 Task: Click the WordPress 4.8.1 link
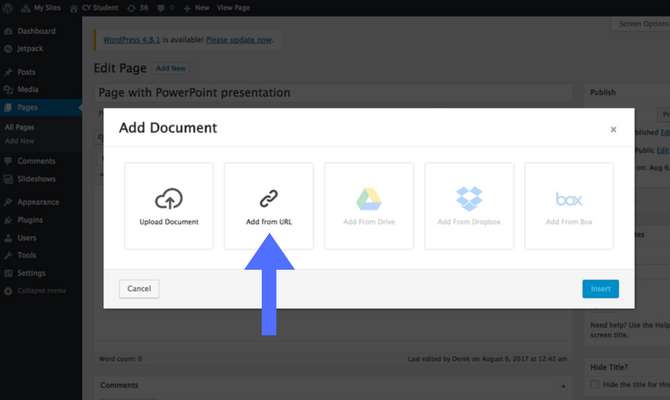point(132,40)
